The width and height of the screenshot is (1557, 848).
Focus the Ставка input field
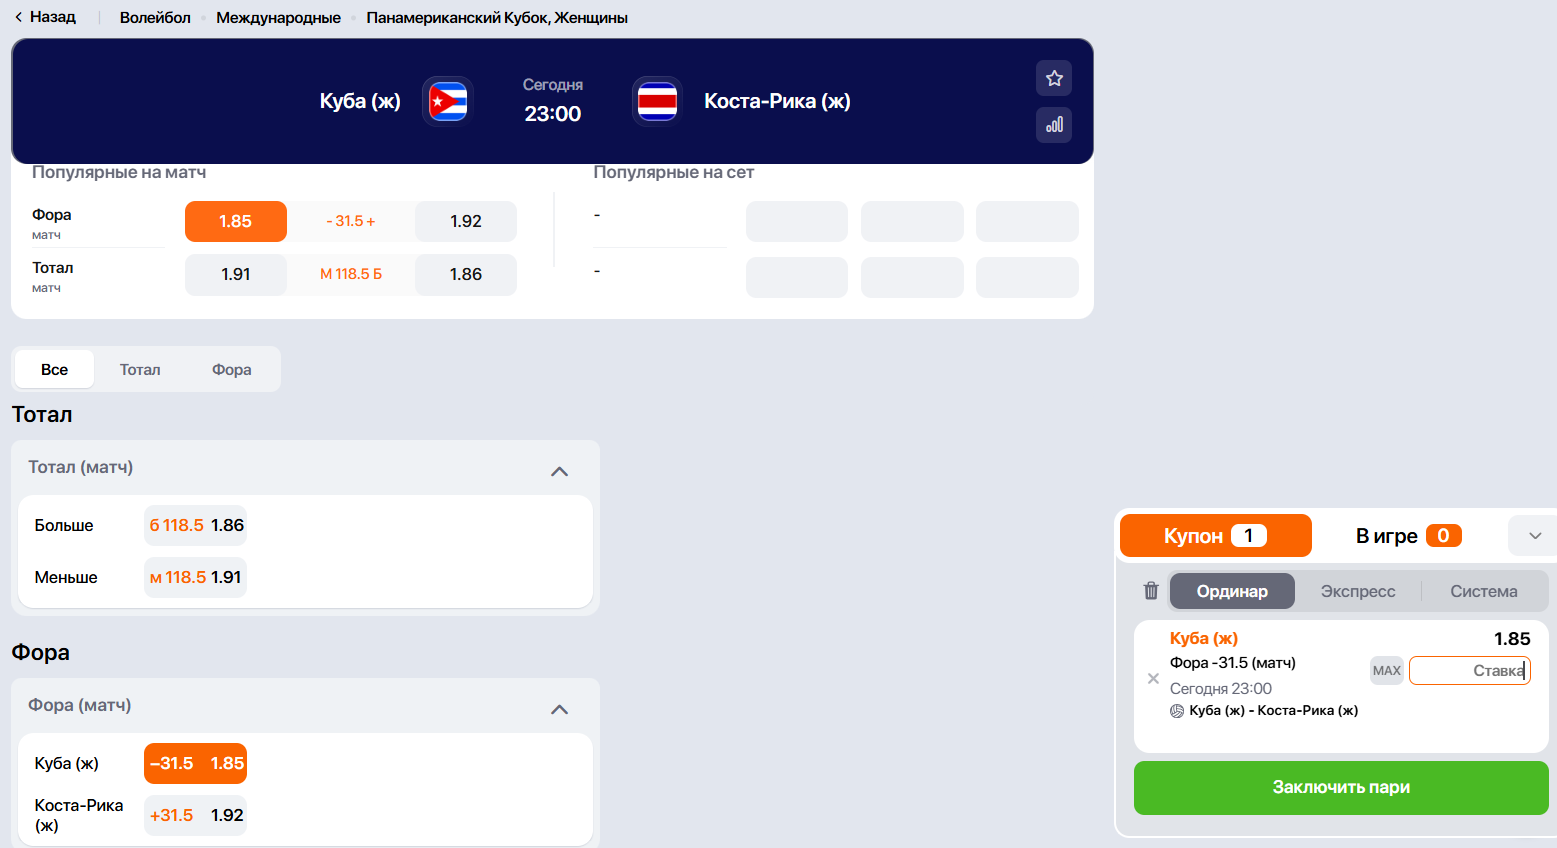pos(1470,670)
